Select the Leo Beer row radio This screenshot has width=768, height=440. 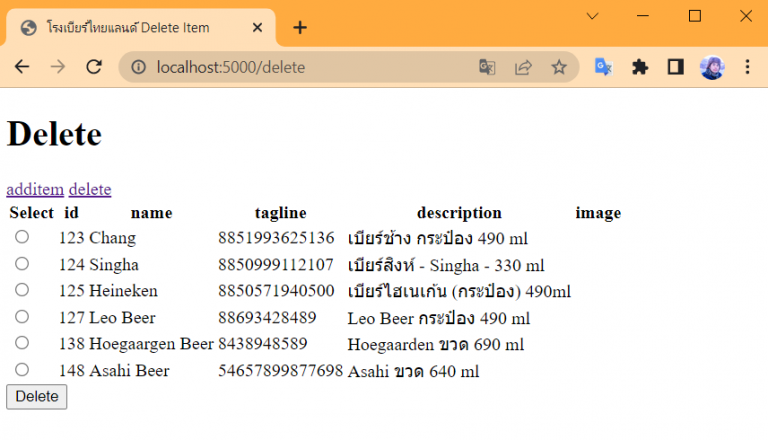click(22, 317)
